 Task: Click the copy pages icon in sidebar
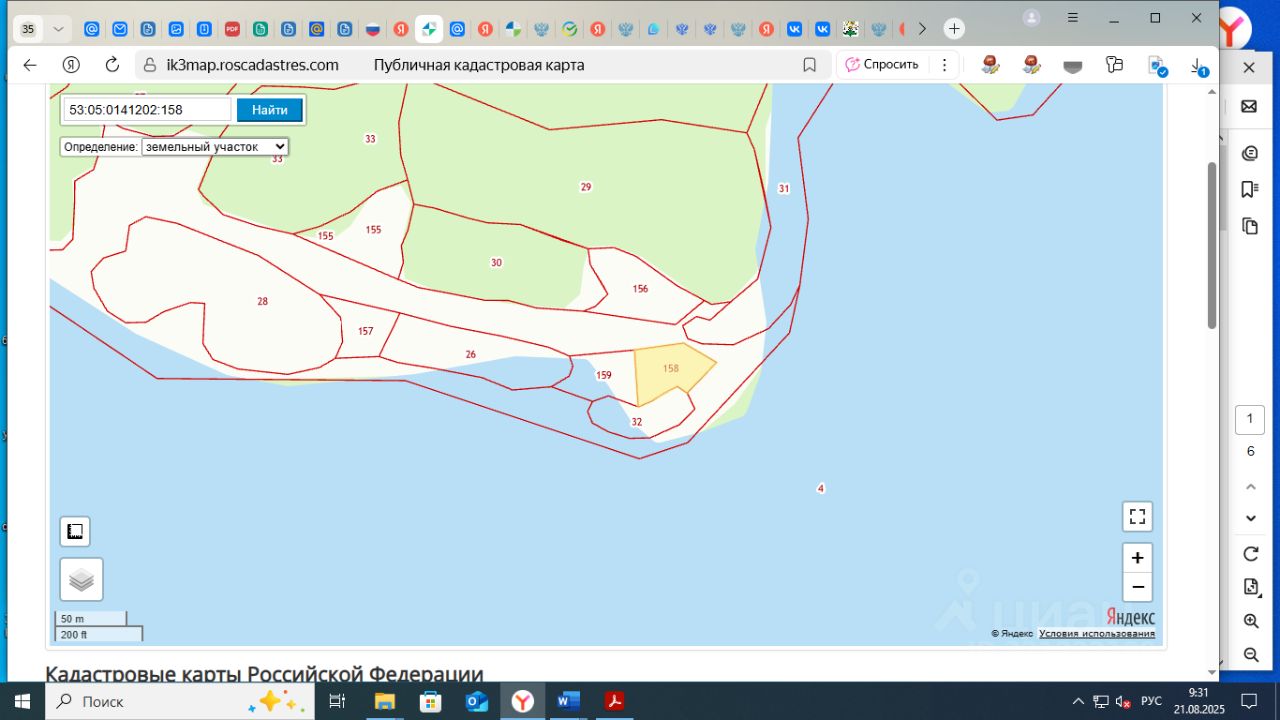1249,226
